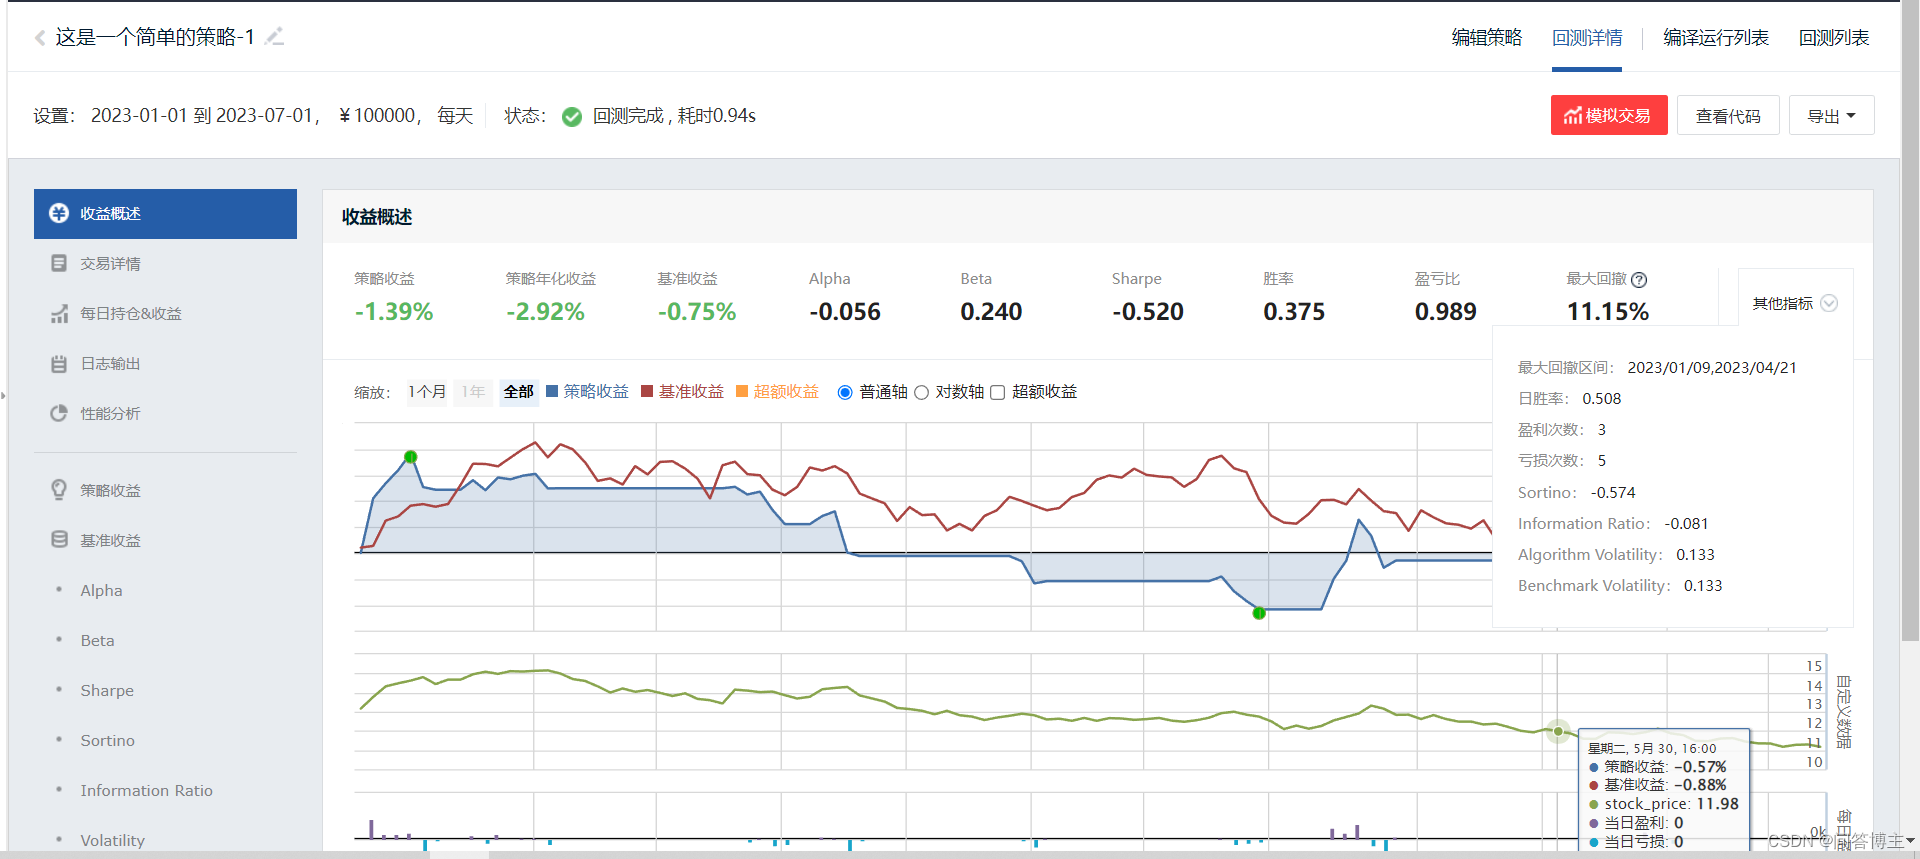Click the 最大回撤 value 11.15%
This screenshot has height=859, width=1920.
coord(1607,312)
